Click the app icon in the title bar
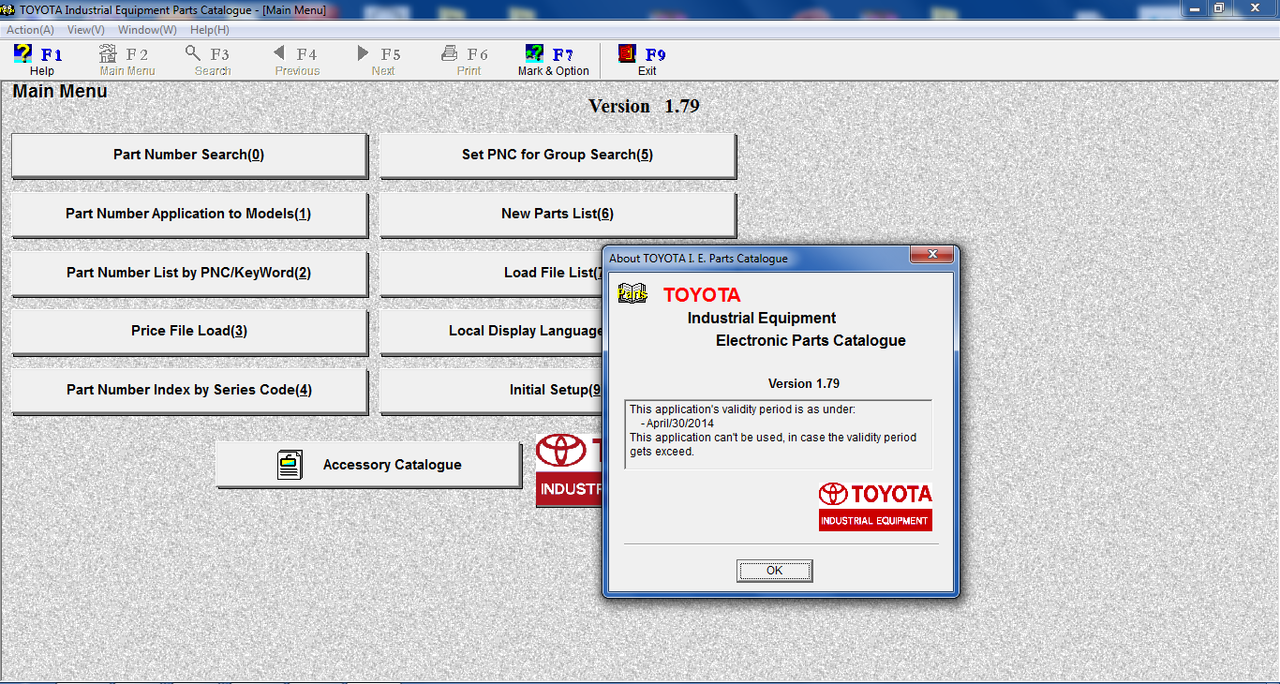Image resolution: width=1280 pixels, height=684 pixels. tap(9, 9)
